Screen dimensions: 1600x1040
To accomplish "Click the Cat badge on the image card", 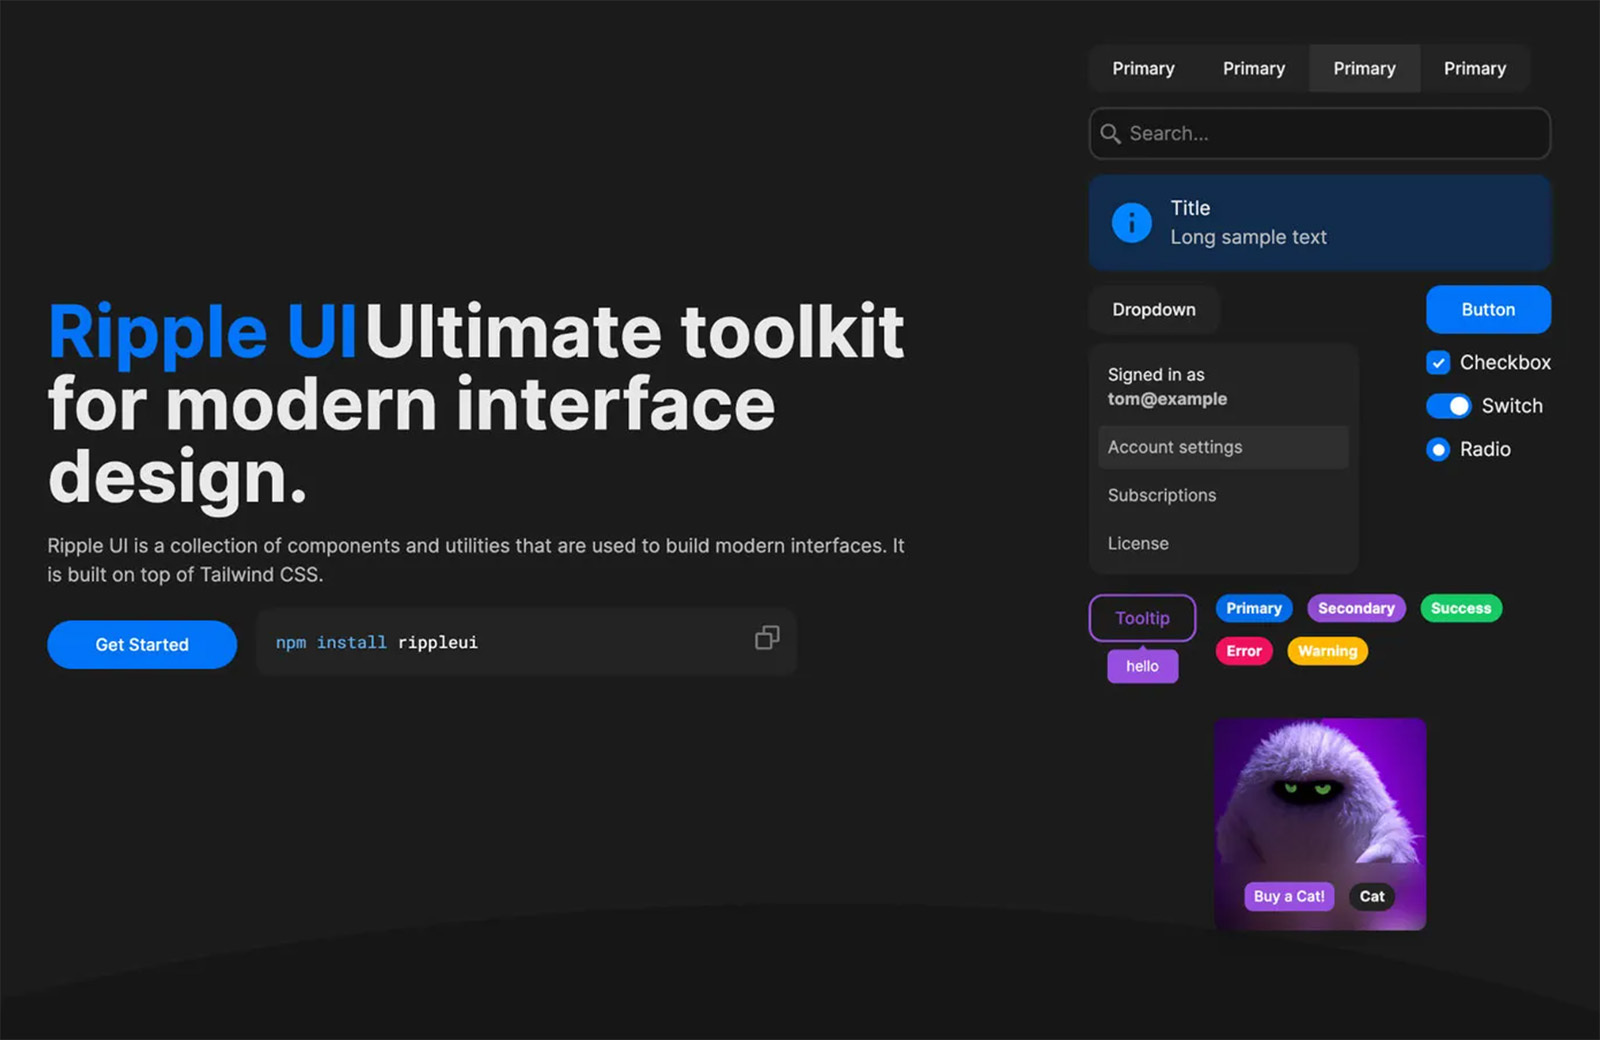I will (x=1372, y=897).
